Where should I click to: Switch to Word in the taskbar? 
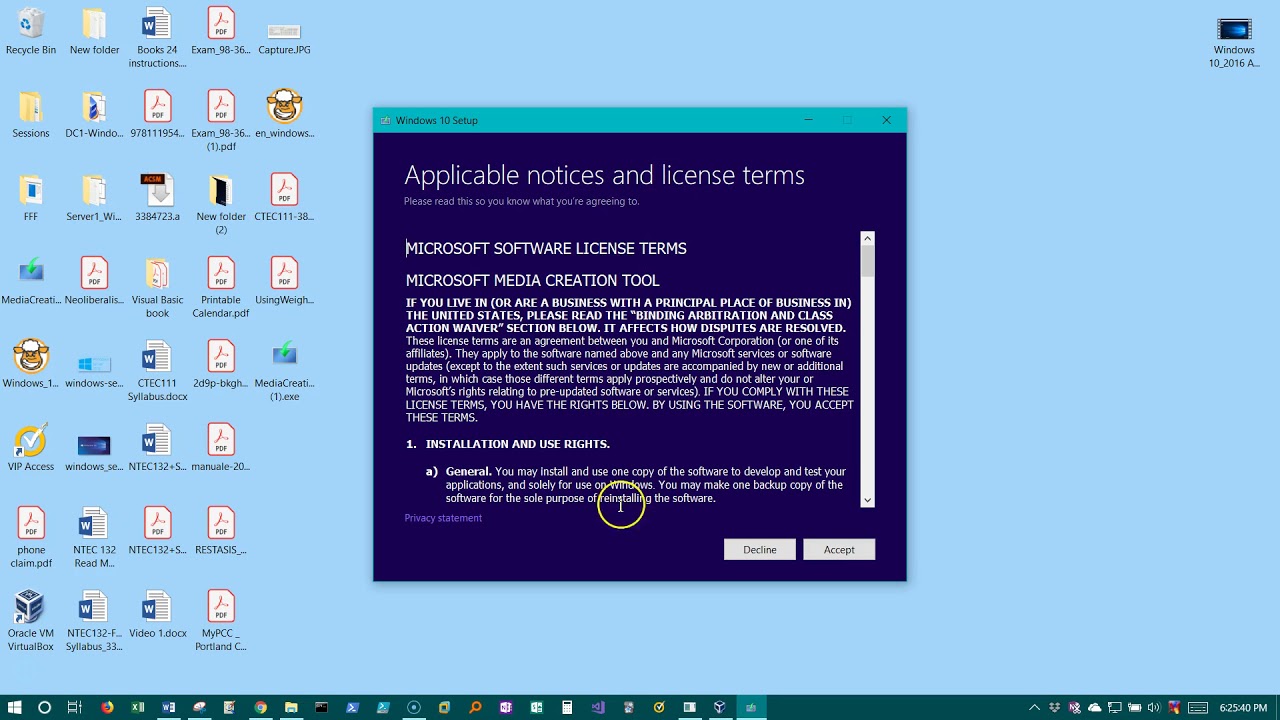click(168, 707)
